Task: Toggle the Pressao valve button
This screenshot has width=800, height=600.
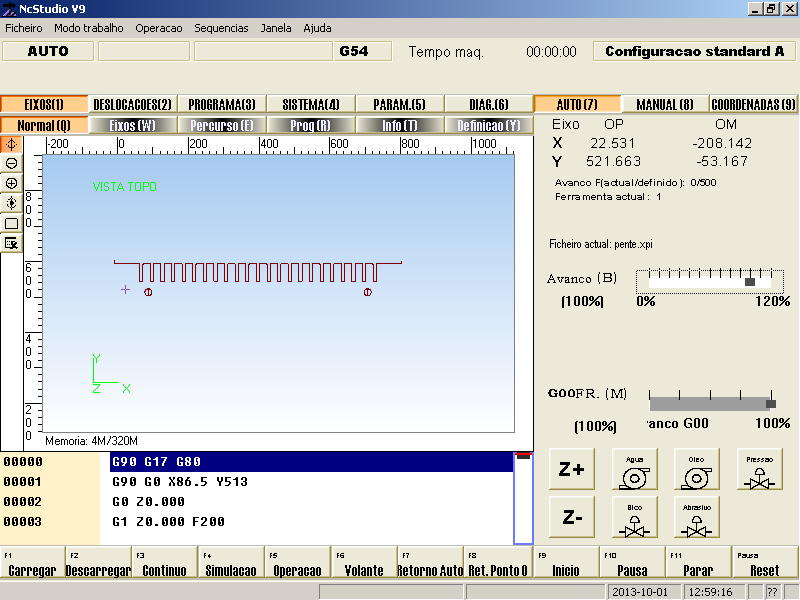Action: click(759, 470)
